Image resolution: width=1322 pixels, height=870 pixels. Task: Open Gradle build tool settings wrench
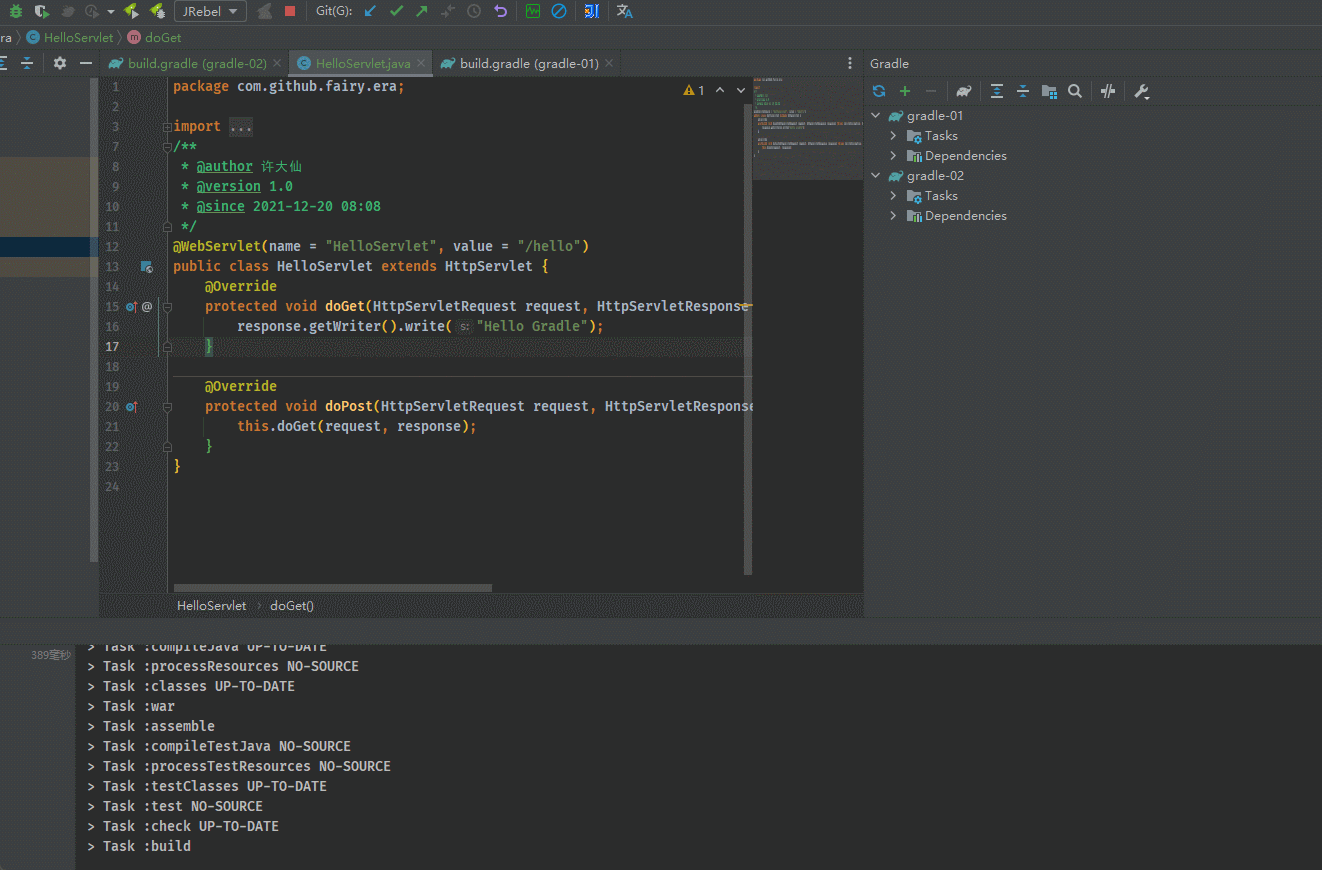pyautogui.click(x=1141, y=91)
